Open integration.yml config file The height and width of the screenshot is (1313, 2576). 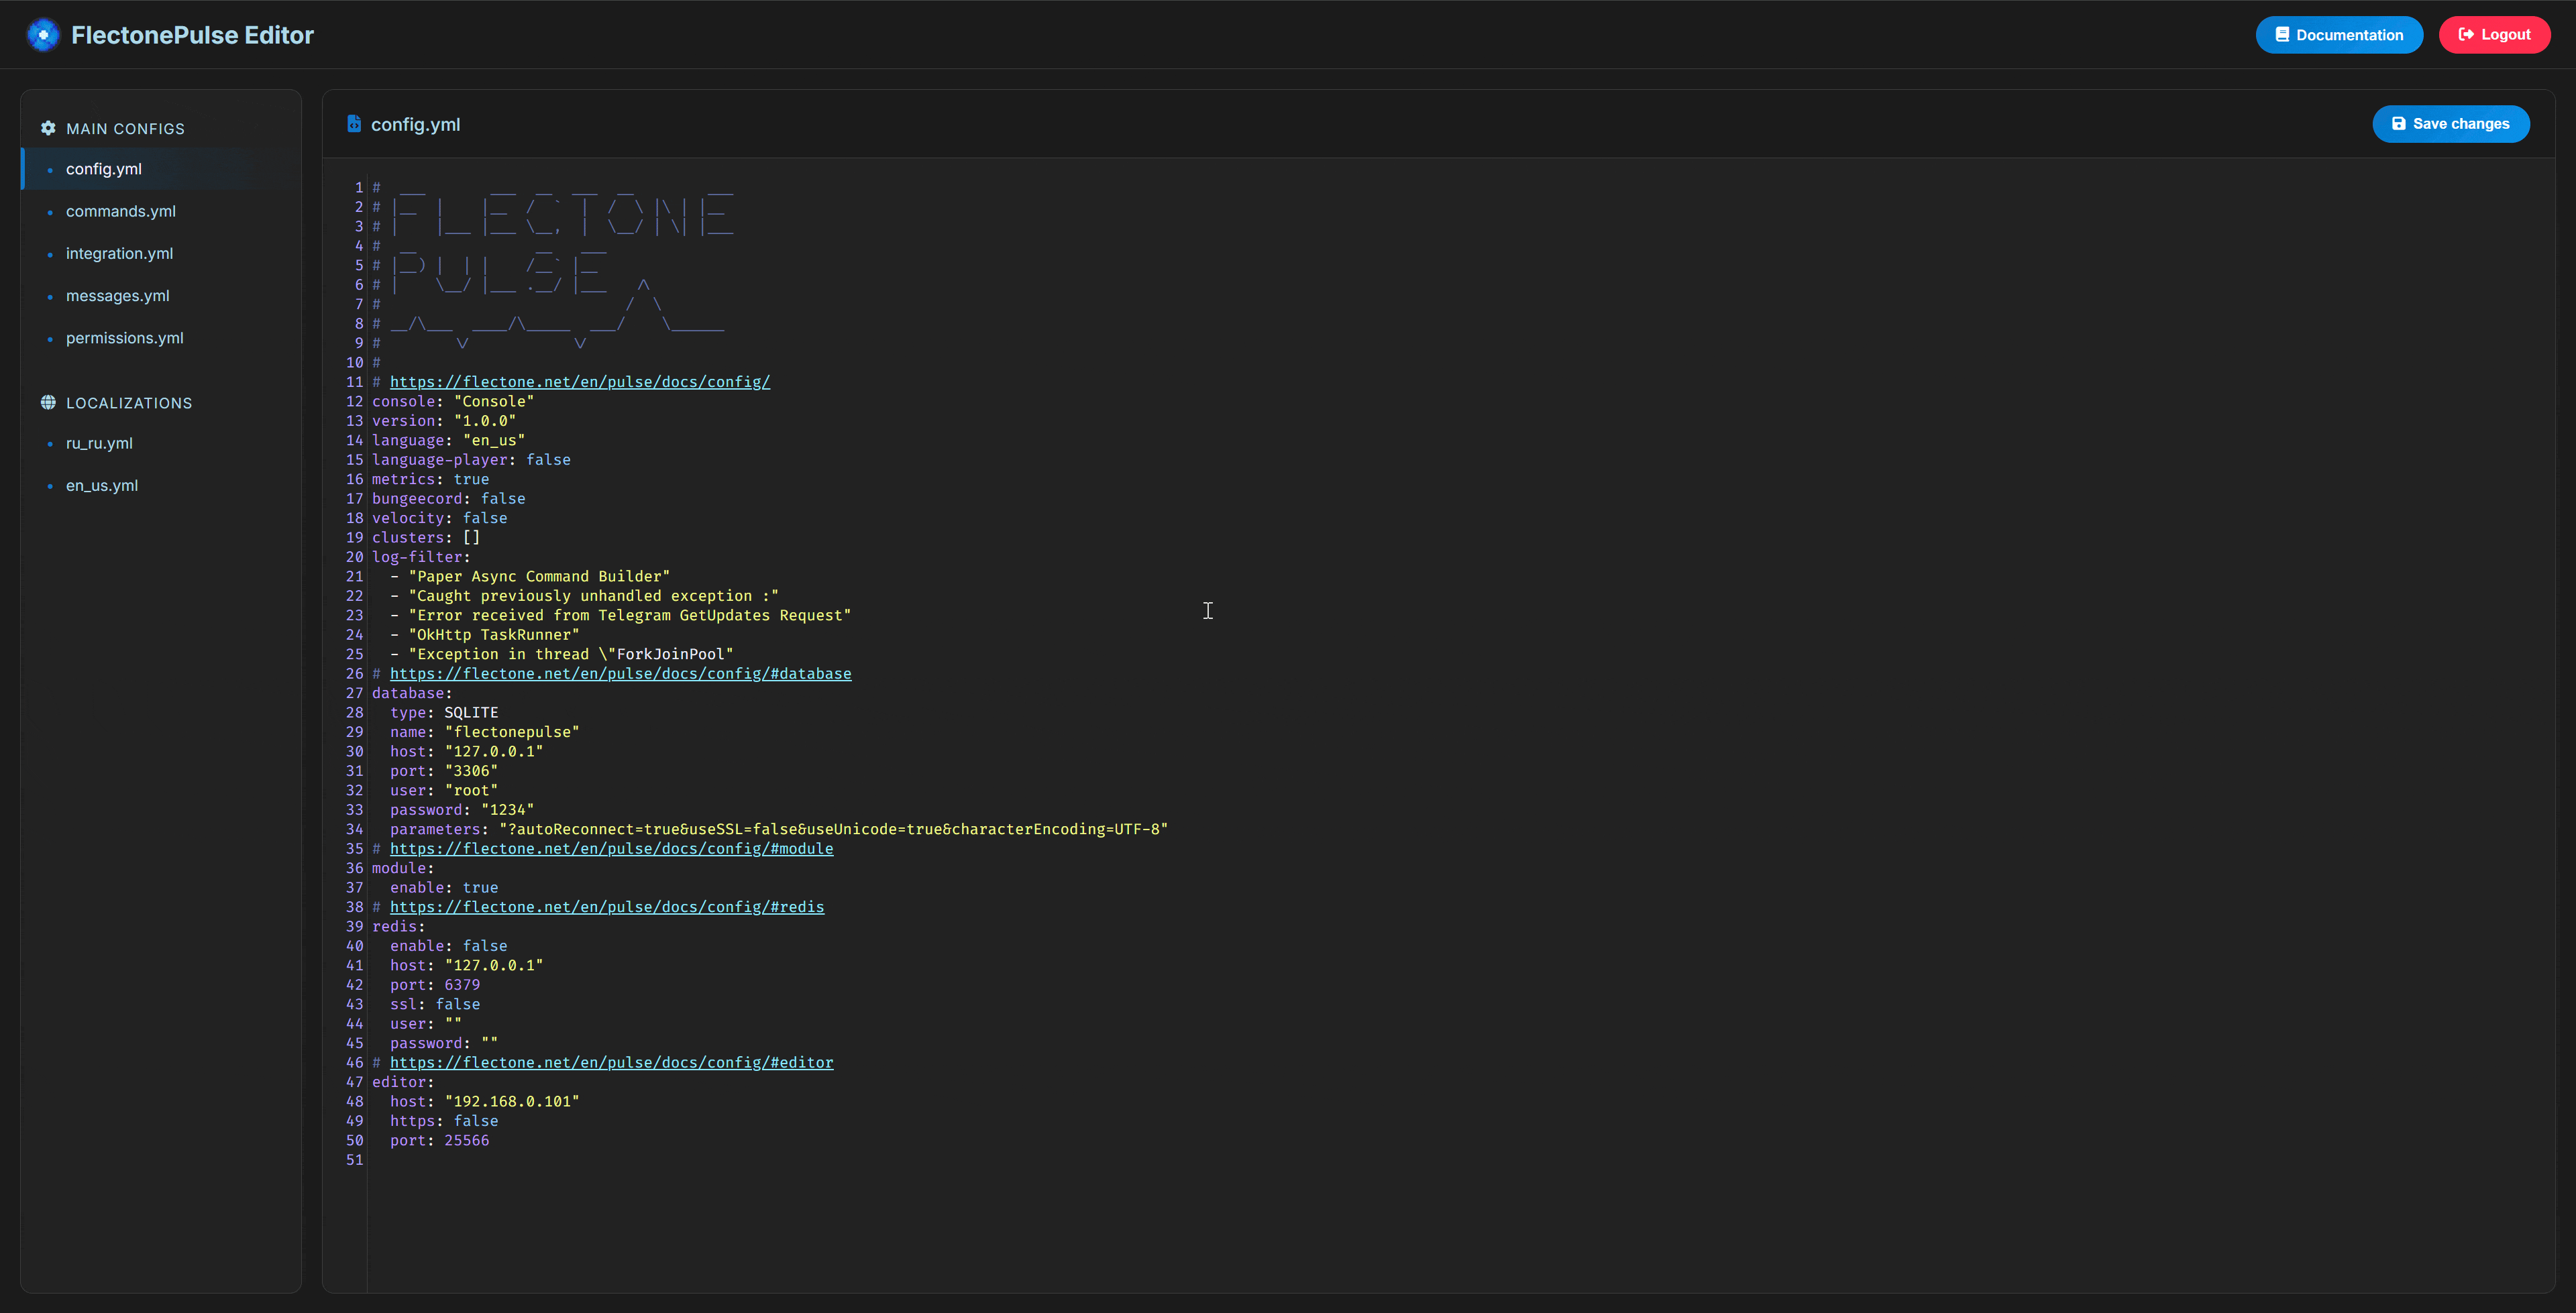tap(119, 254)
